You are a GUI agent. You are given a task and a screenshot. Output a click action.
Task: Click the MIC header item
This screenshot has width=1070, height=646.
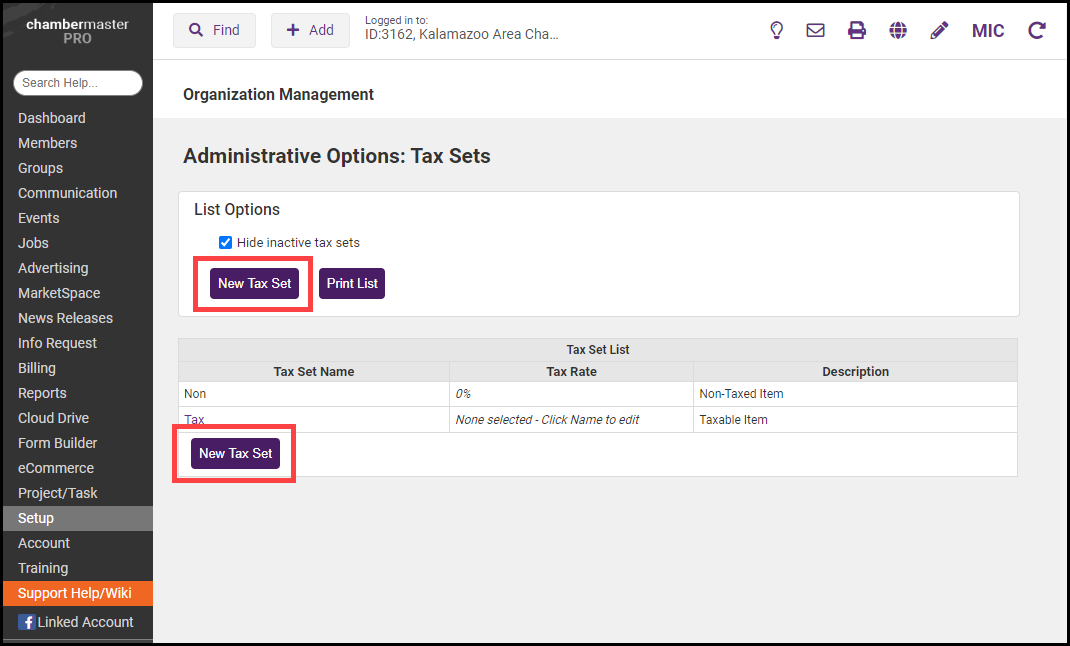[x=988, y=30]
